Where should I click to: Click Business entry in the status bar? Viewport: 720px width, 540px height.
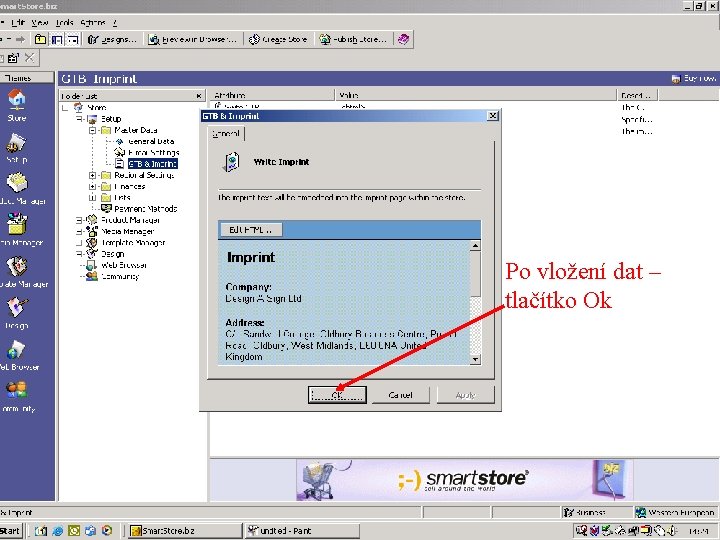597,512
